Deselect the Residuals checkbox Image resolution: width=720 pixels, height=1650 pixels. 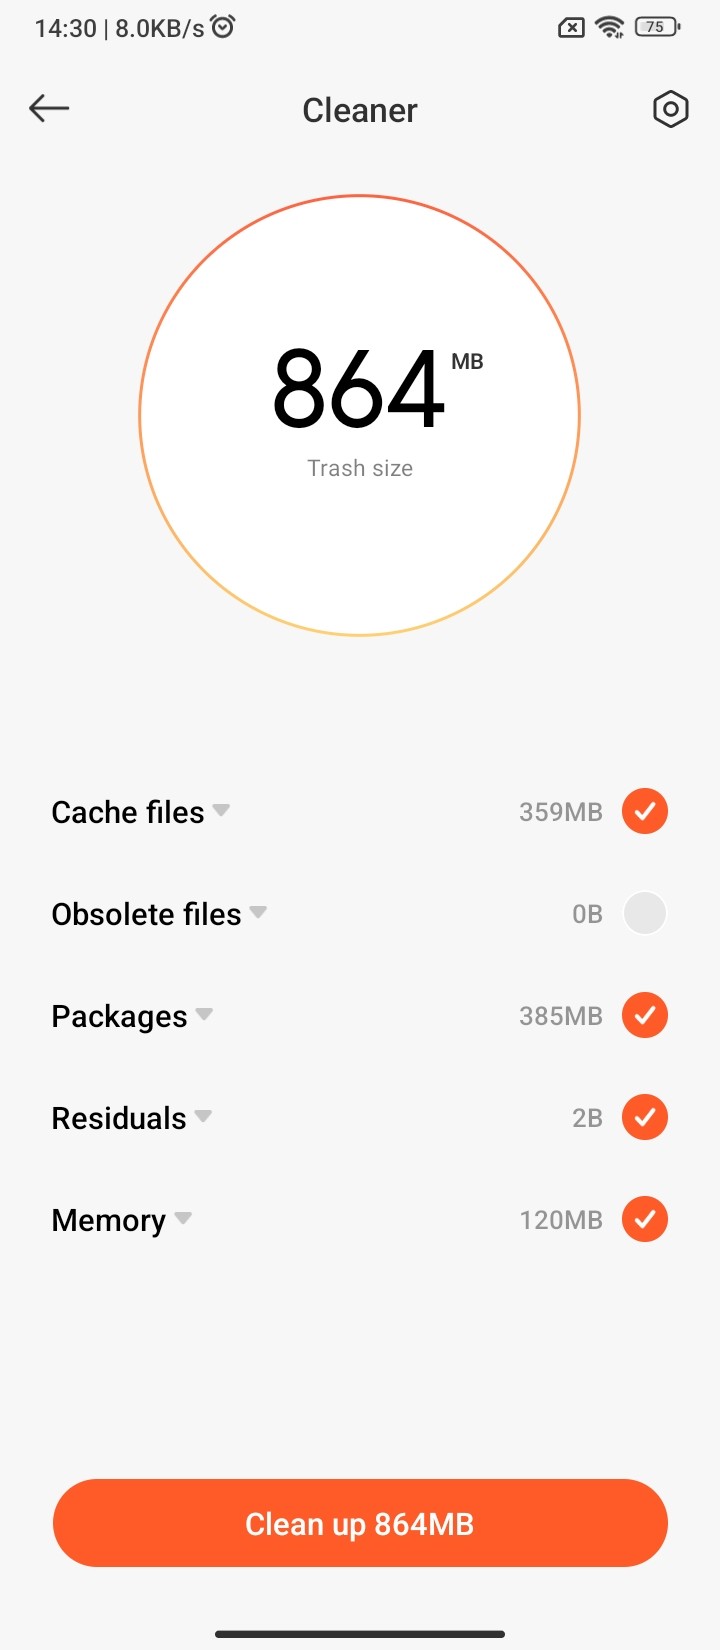[x=645, y=1117]
